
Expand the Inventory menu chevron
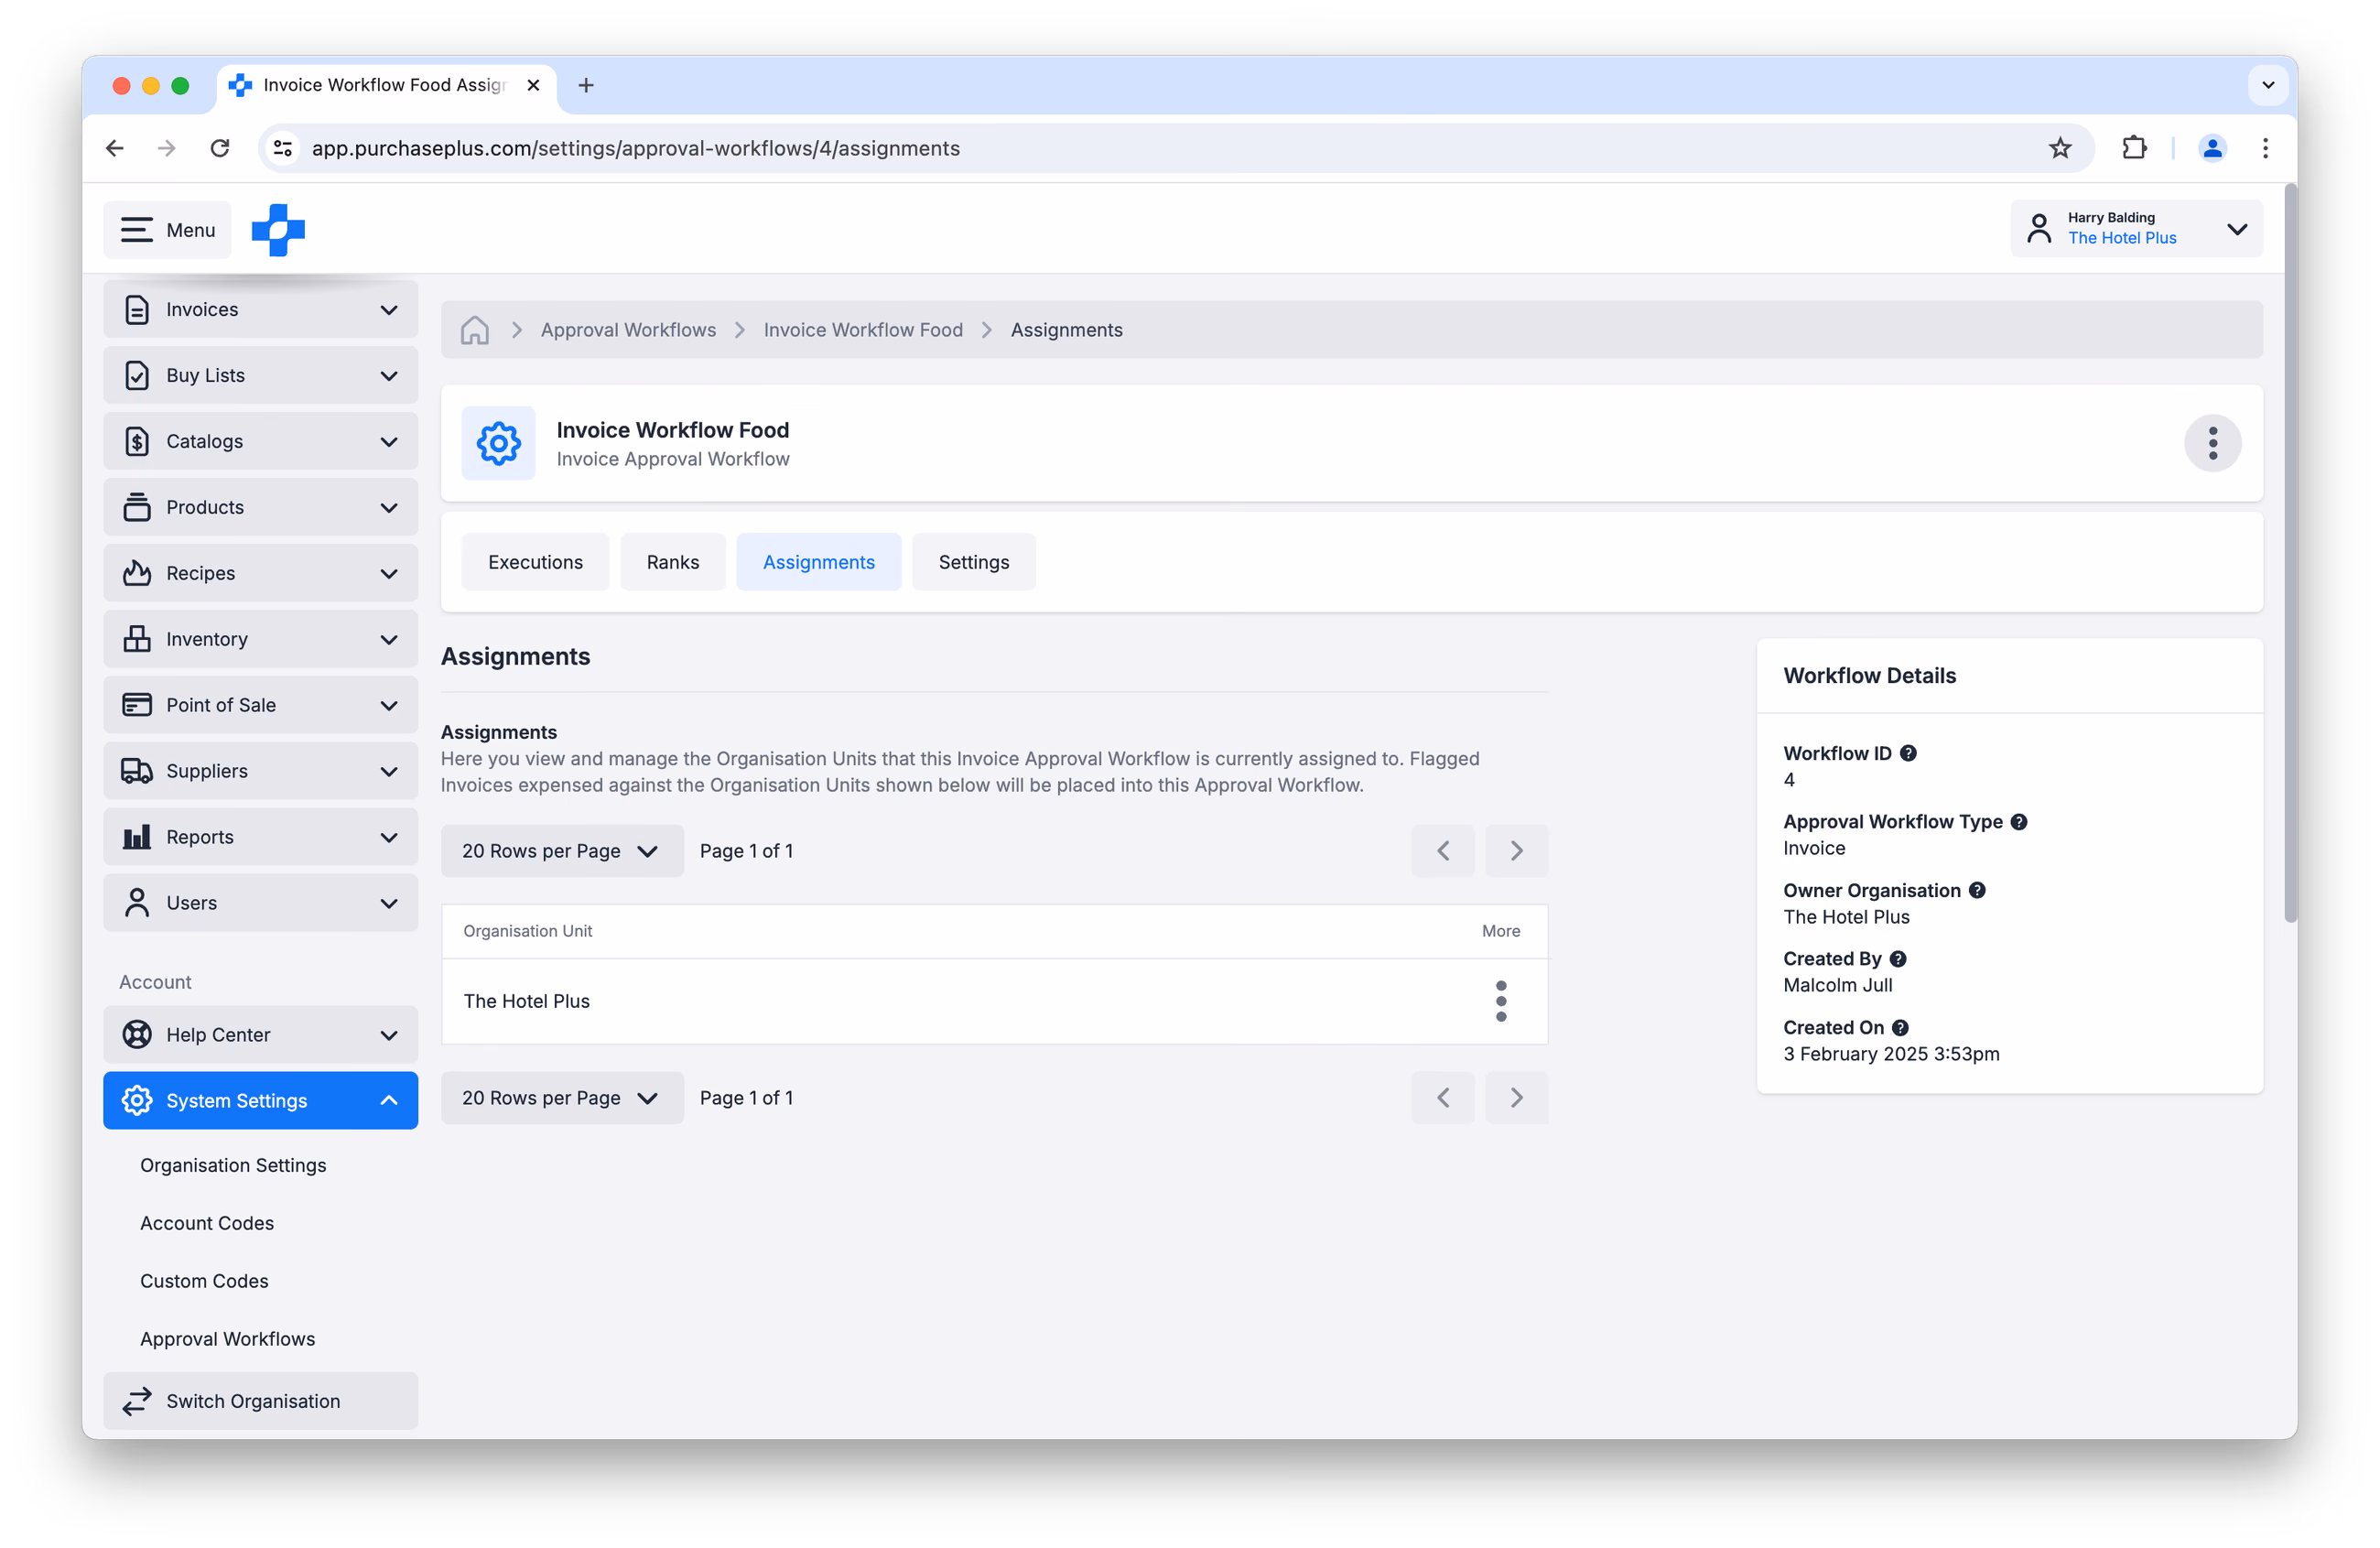coord(389,641)
